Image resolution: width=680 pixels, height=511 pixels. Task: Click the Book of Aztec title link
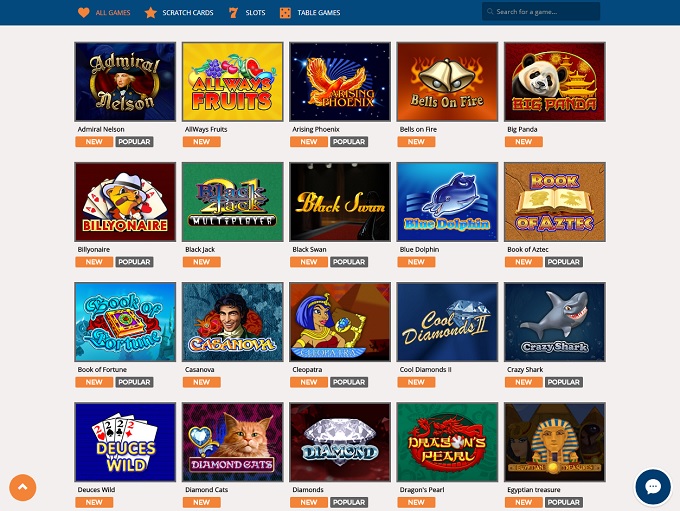[x=528, y=249]
